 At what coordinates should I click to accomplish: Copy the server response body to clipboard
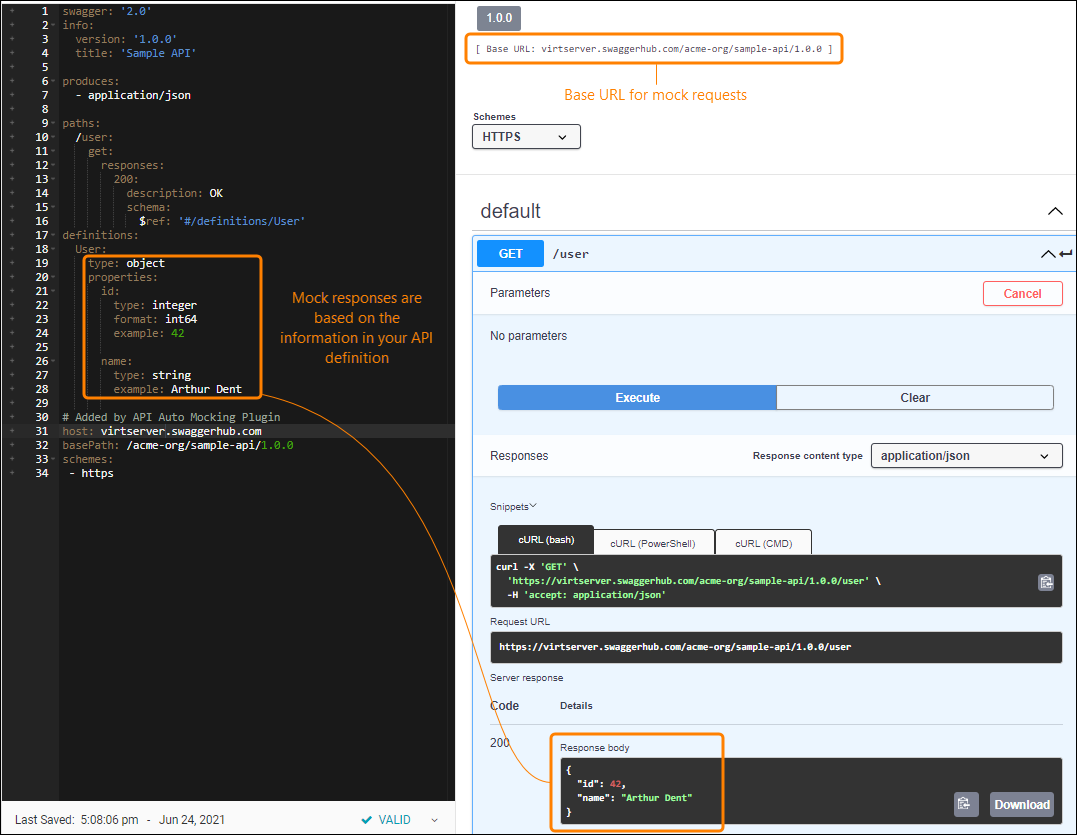[x=966, y=804]
